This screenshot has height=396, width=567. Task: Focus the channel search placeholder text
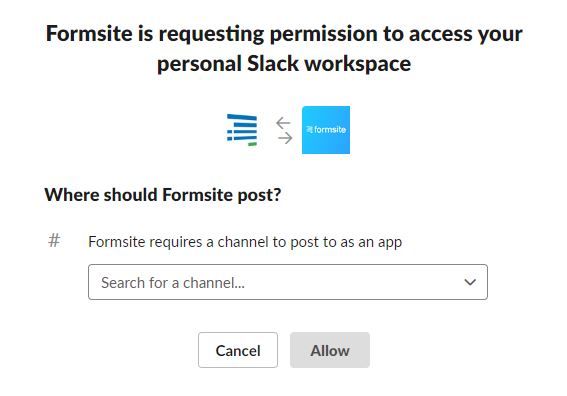point(173,283)
